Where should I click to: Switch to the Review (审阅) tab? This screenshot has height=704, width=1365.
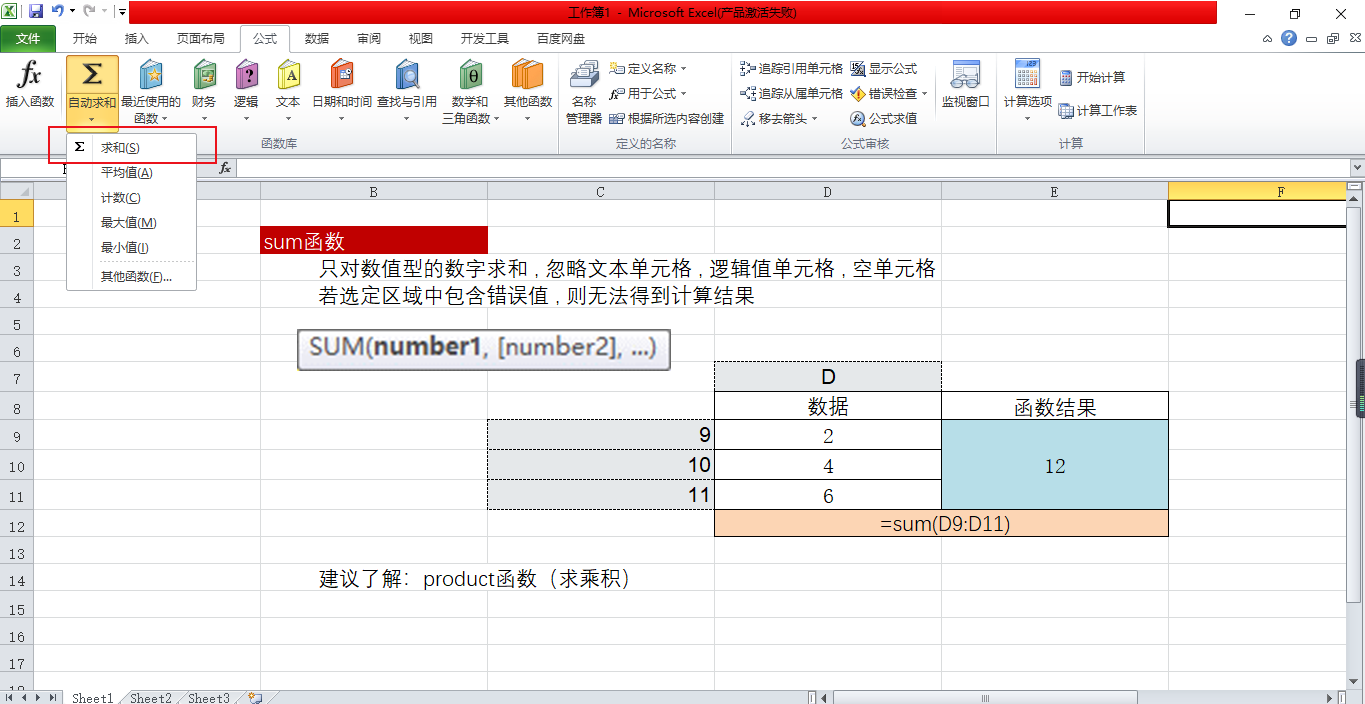click(369, 39)
